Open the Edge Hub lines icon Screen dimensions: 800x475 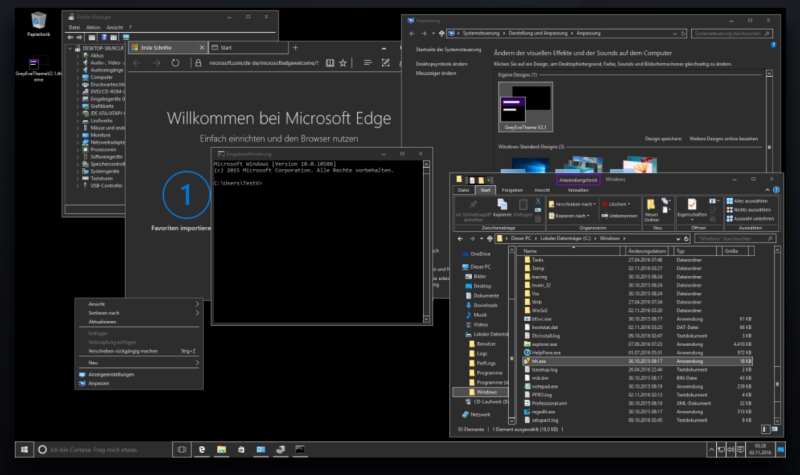pyautogui.click(x=368, y=63)
